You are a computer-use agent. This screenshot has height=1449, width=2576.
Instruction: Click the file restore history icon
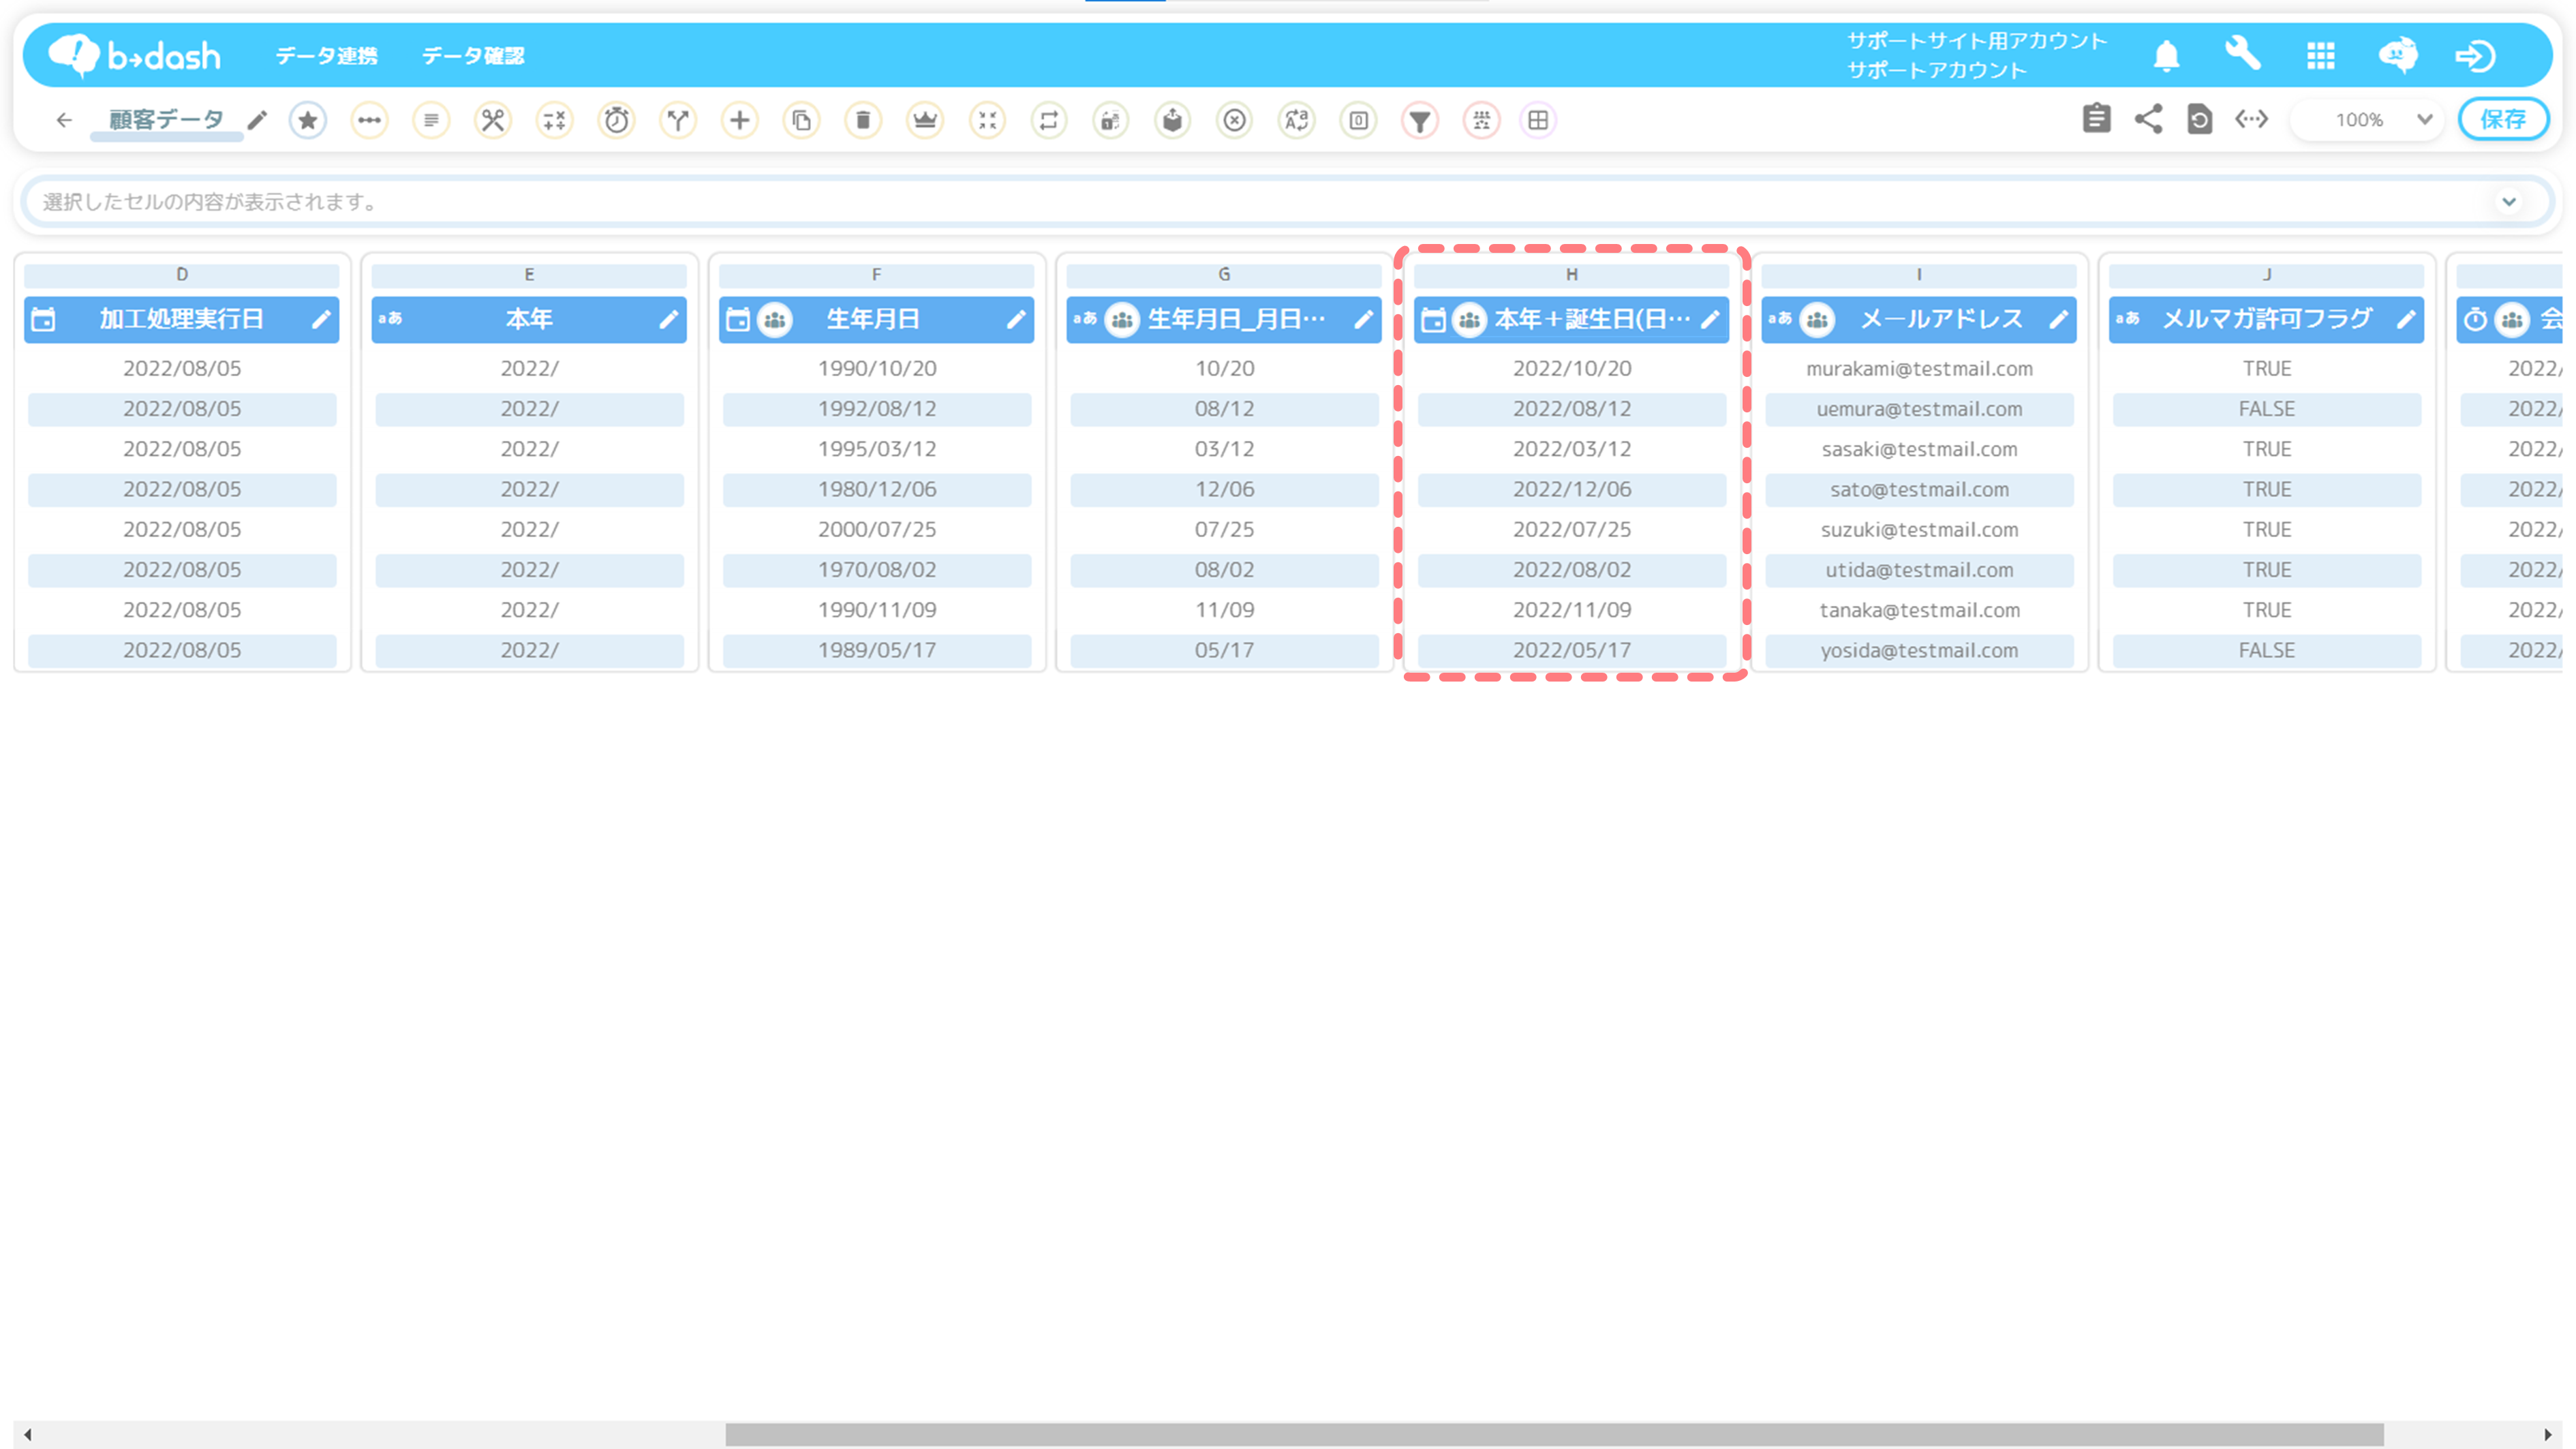pyautogui.click(x=2199, y=119)
